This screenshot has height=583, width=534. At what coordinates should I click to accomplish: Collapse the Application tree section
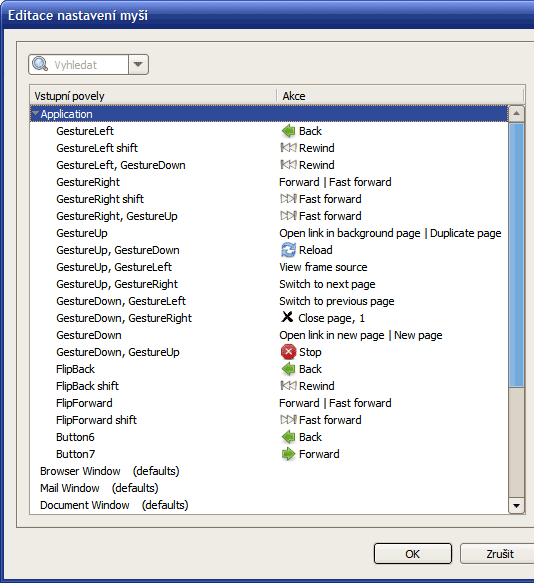[36, 113]
